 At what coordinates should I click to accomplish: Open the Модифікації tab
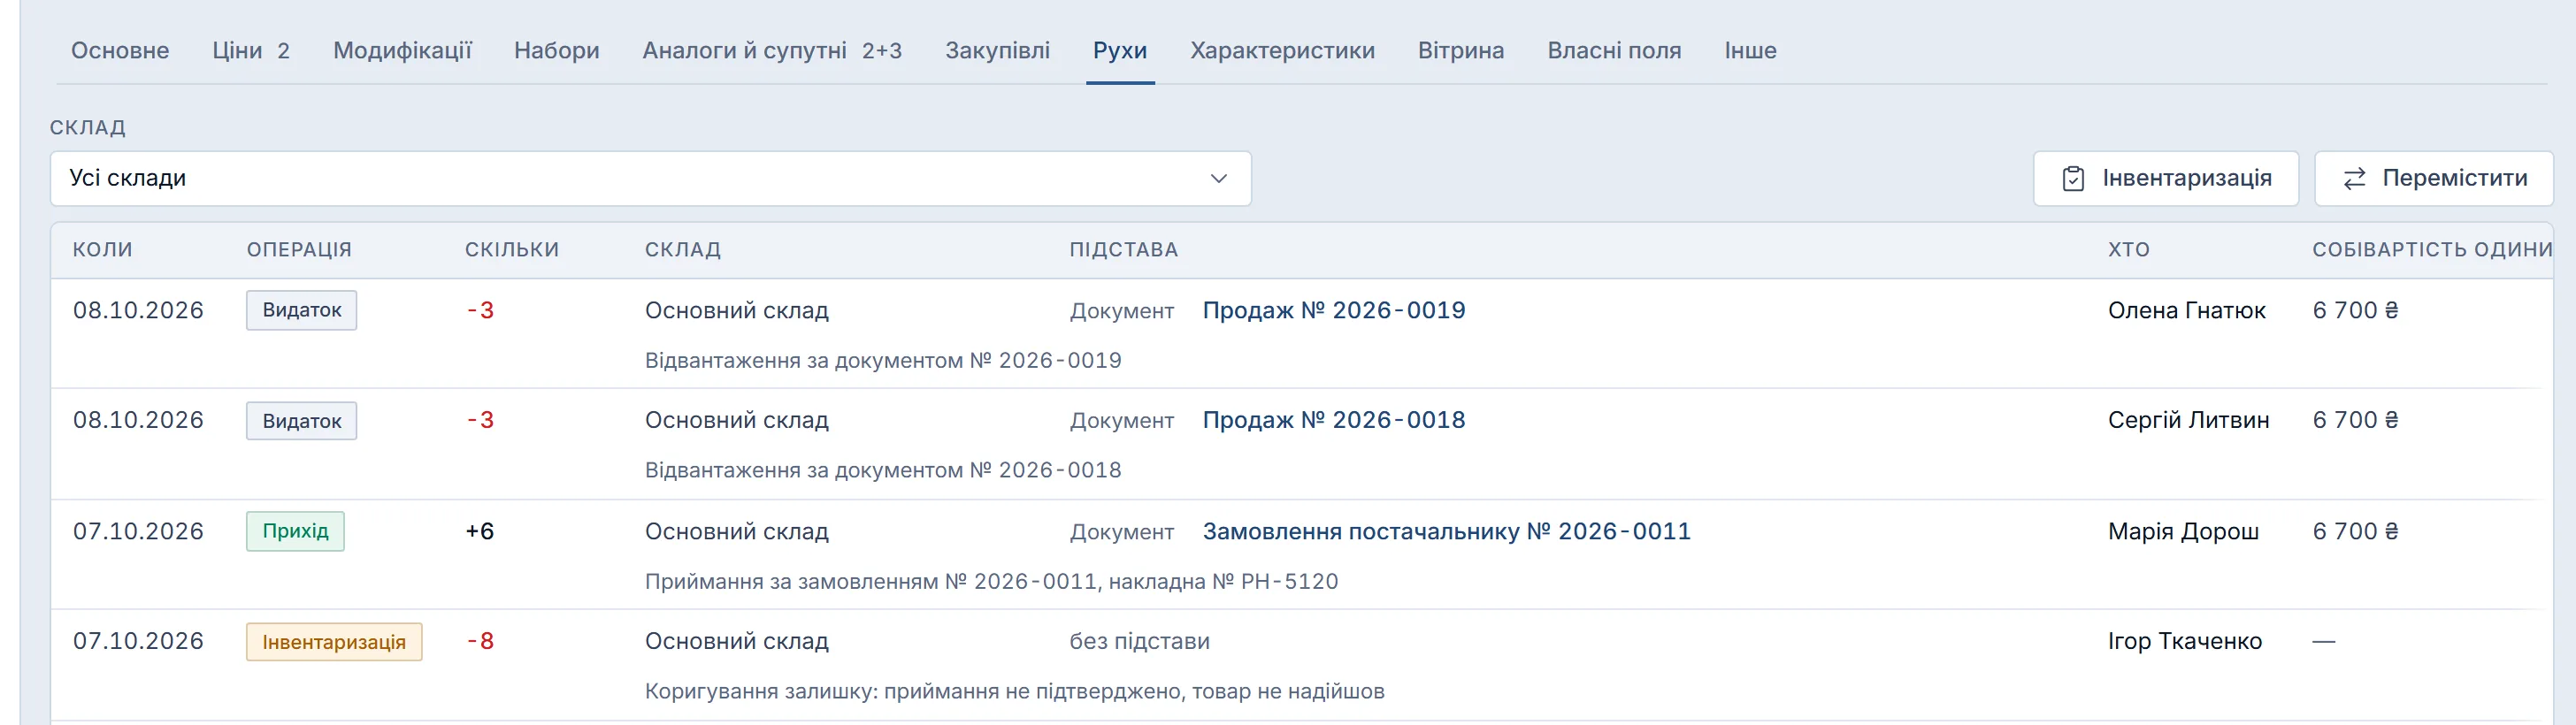[402, 51]
